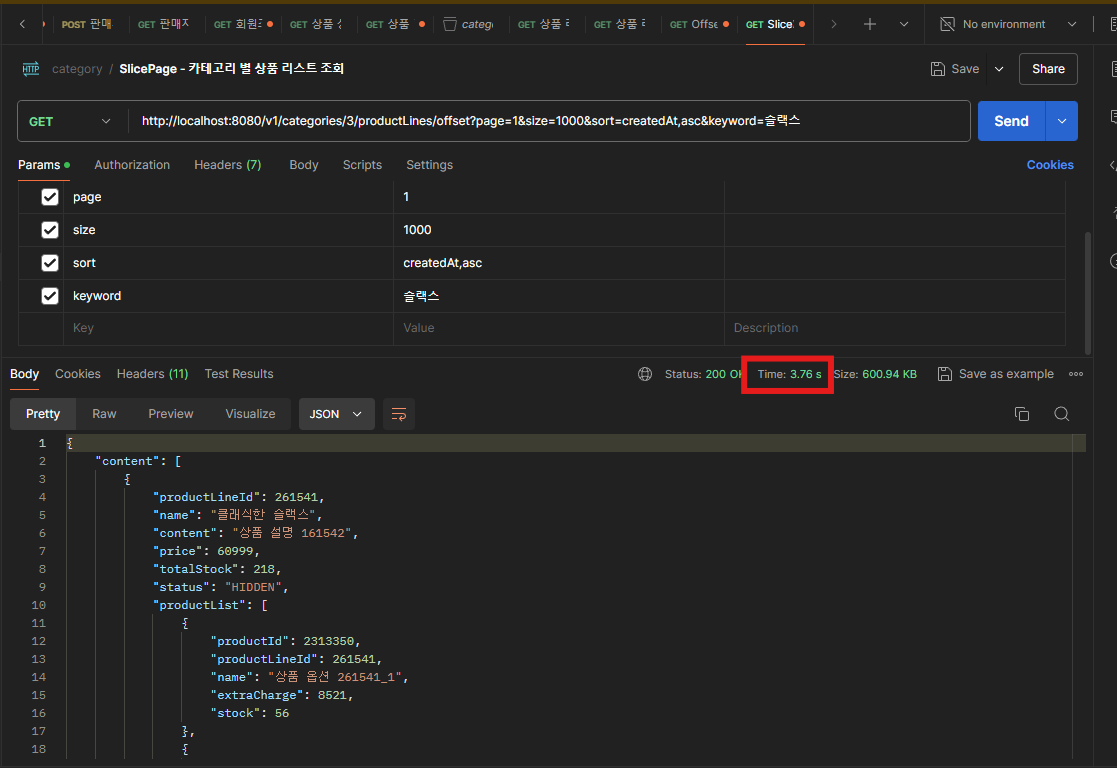The image size is (1117, 768).
Task: Click the globe network icon beside Status
Action: [645, 374]
